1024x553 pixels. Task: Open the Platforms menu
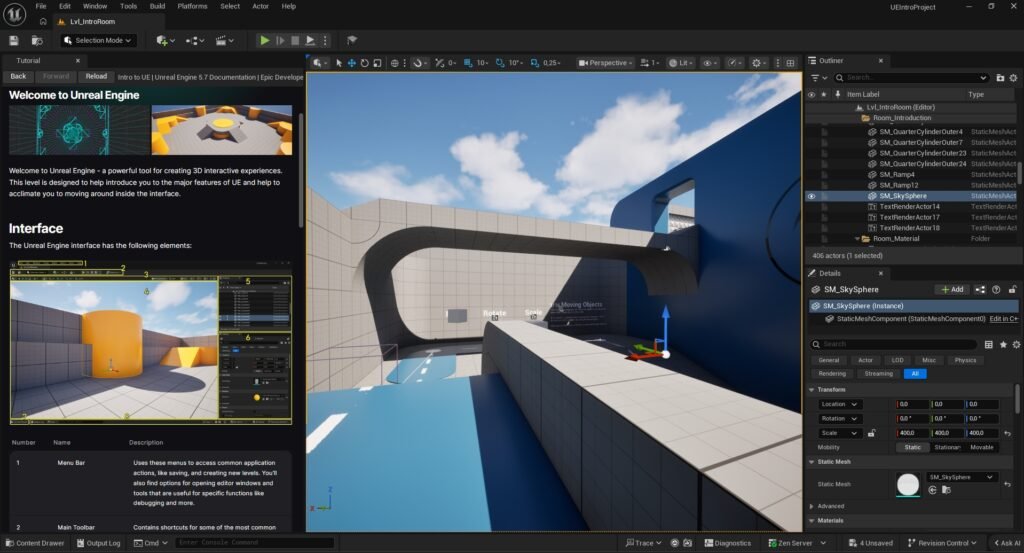point(192,7)
